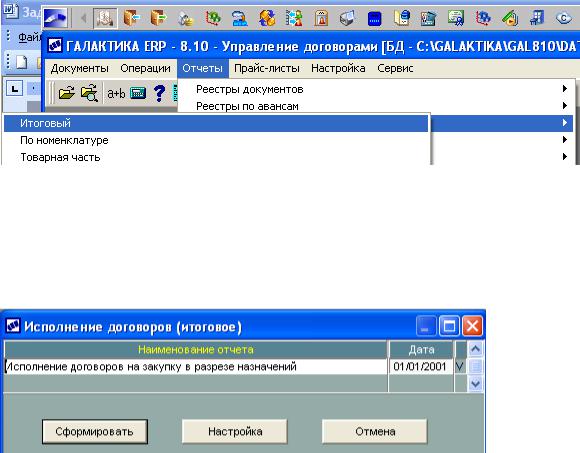Open the blue person-at-desk module icon
Image resolution: width=580 pixels, height=453 pixels.
coord(240,18)
